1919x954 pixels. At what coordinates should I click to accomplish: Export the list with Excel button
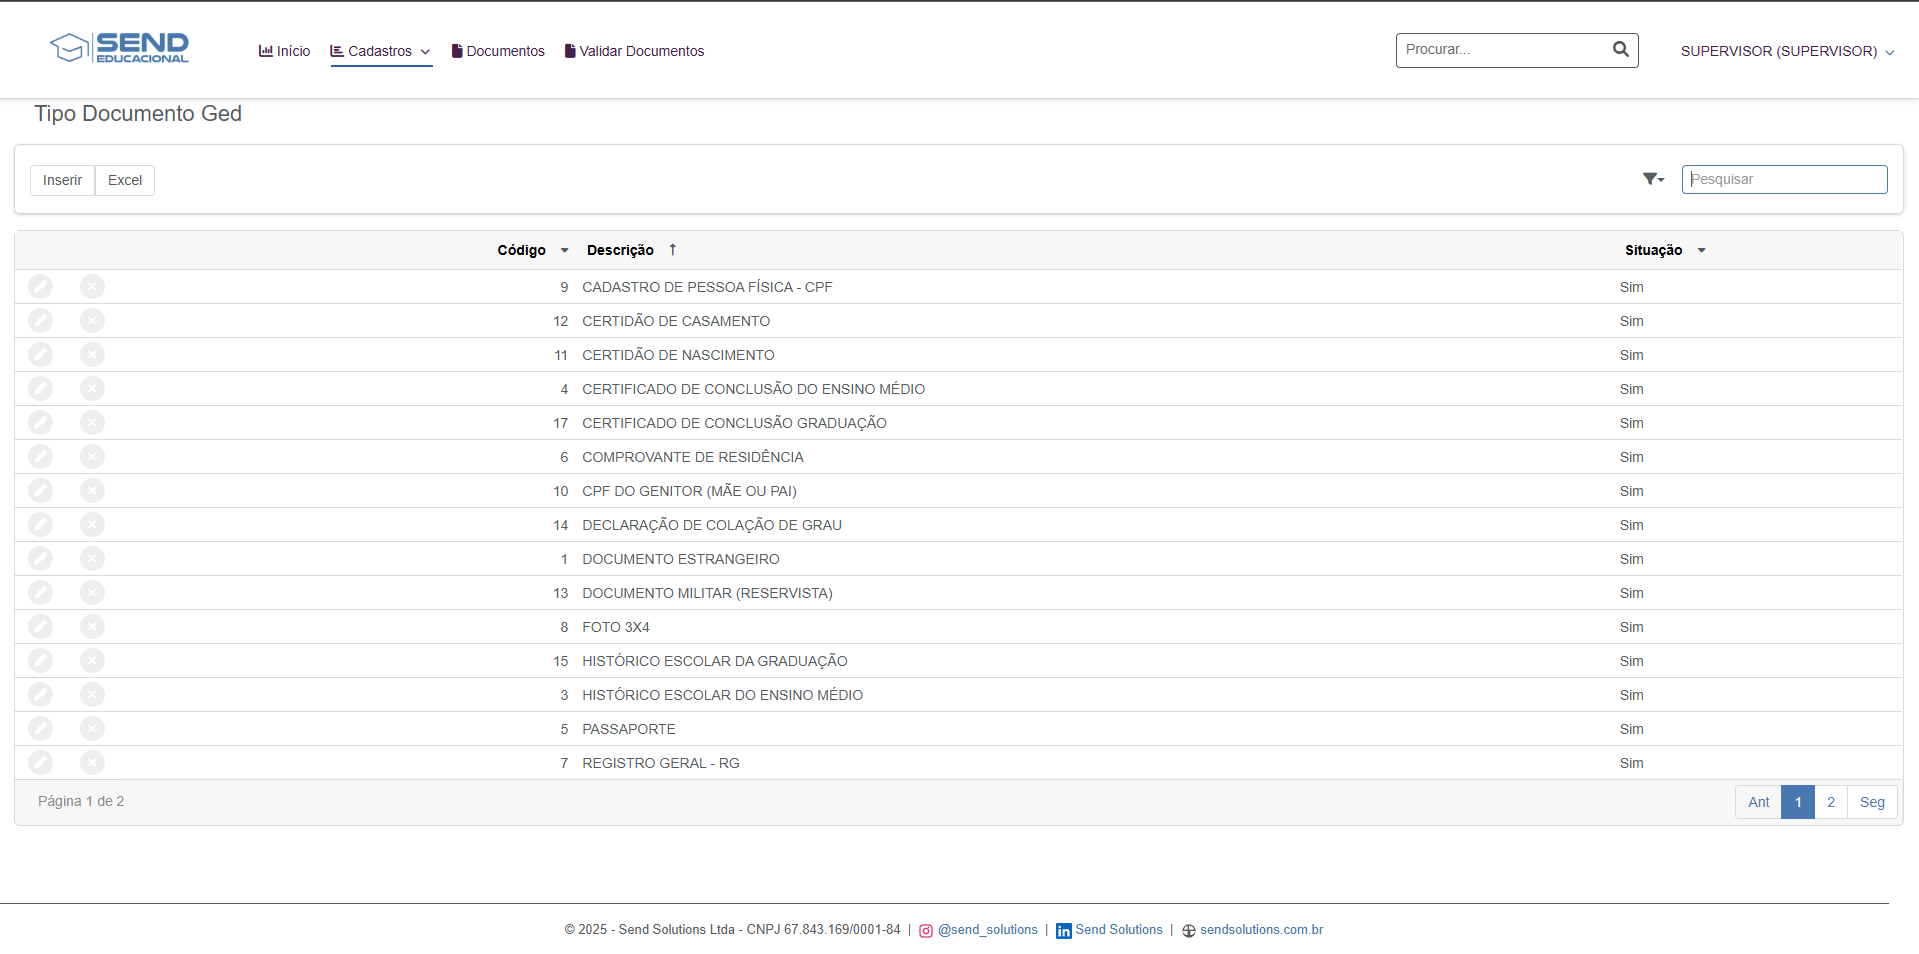125,180
